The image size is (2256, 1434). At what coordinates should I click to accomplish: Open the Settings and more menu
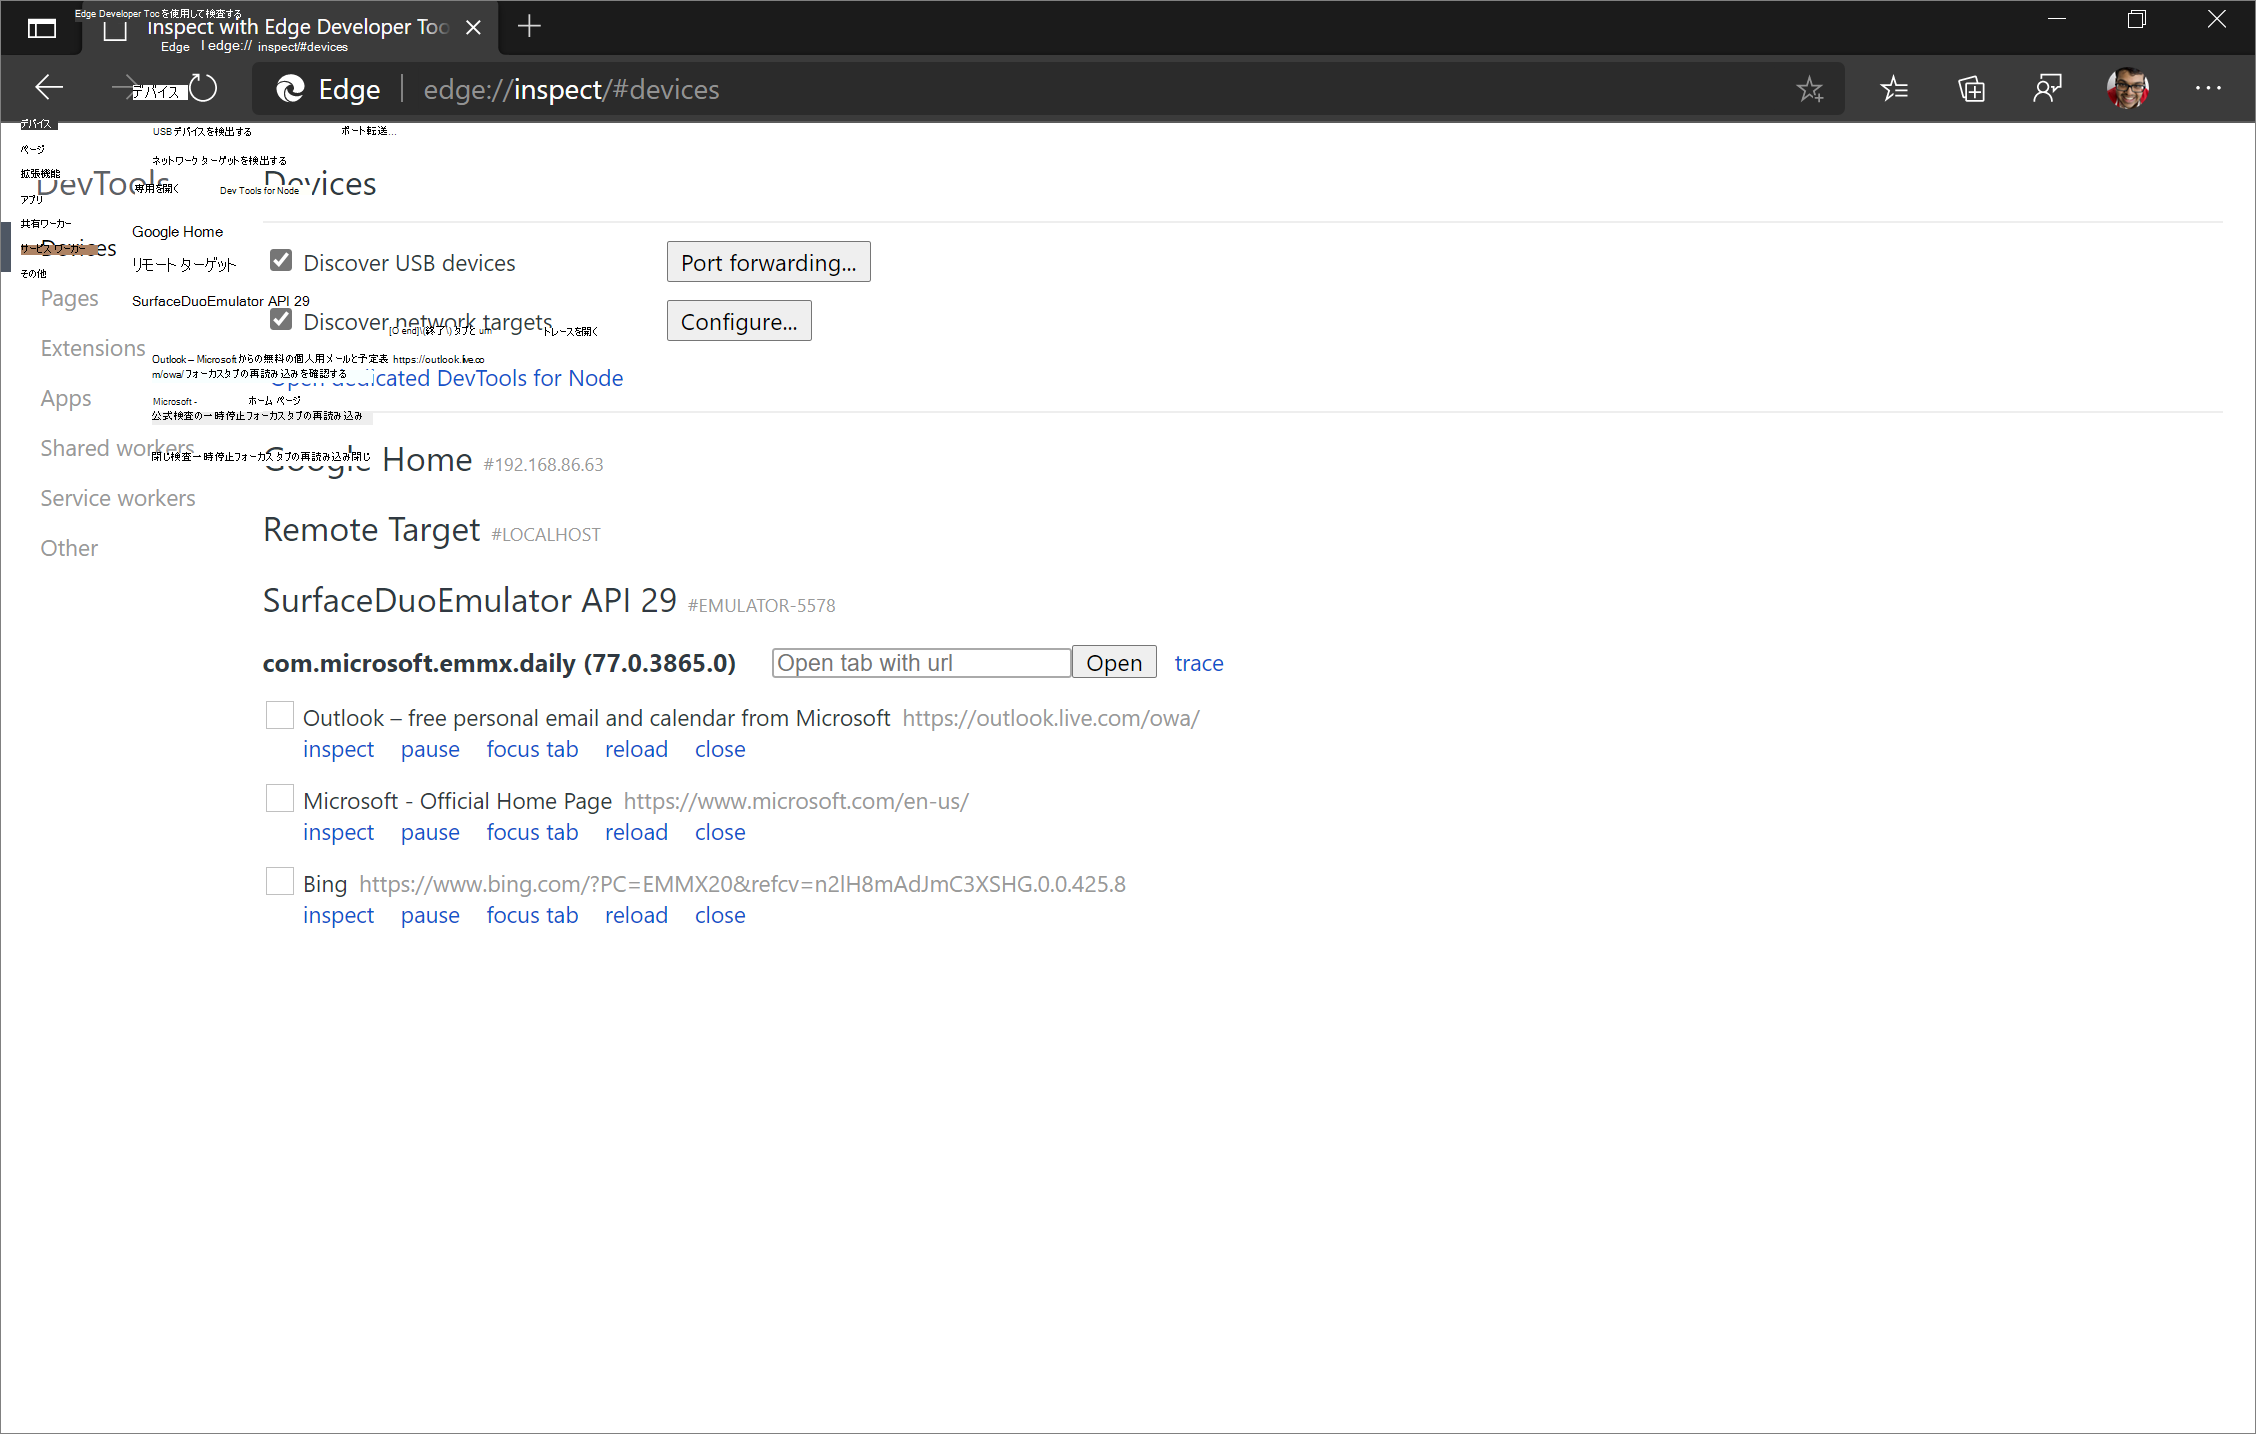[2209, 88]
